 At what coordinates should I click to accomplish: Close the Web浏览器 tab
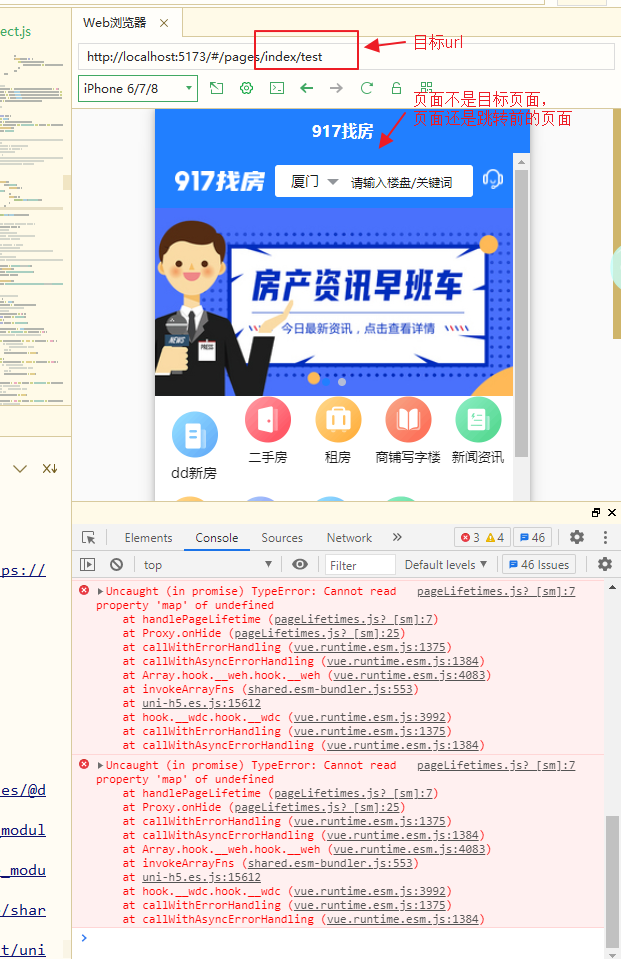click(163, 23)
